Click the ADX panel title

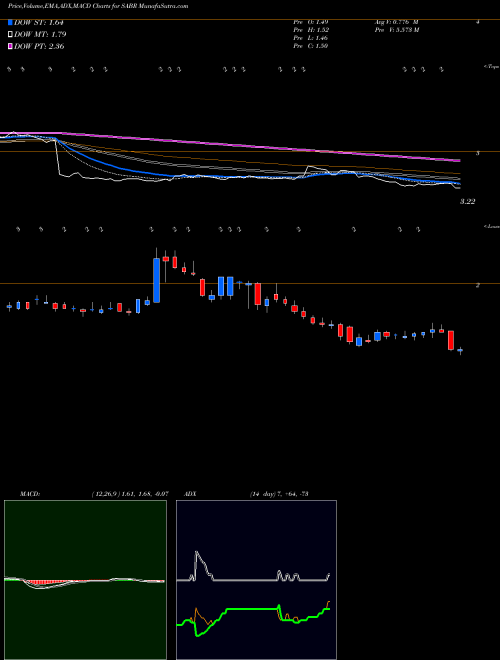coord(190,494)
